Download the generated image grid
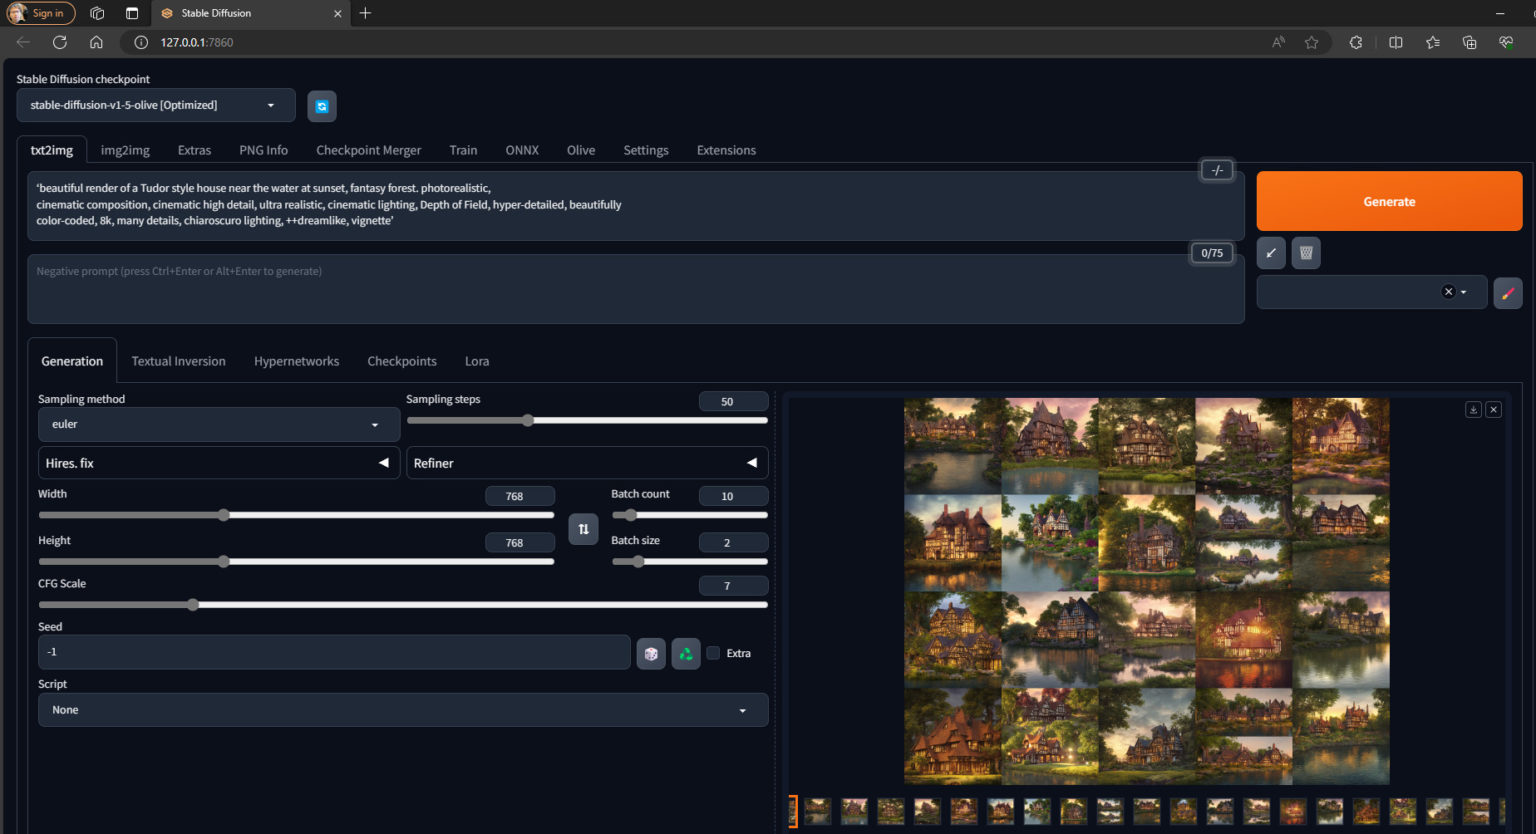 [x=1473, y=409]
